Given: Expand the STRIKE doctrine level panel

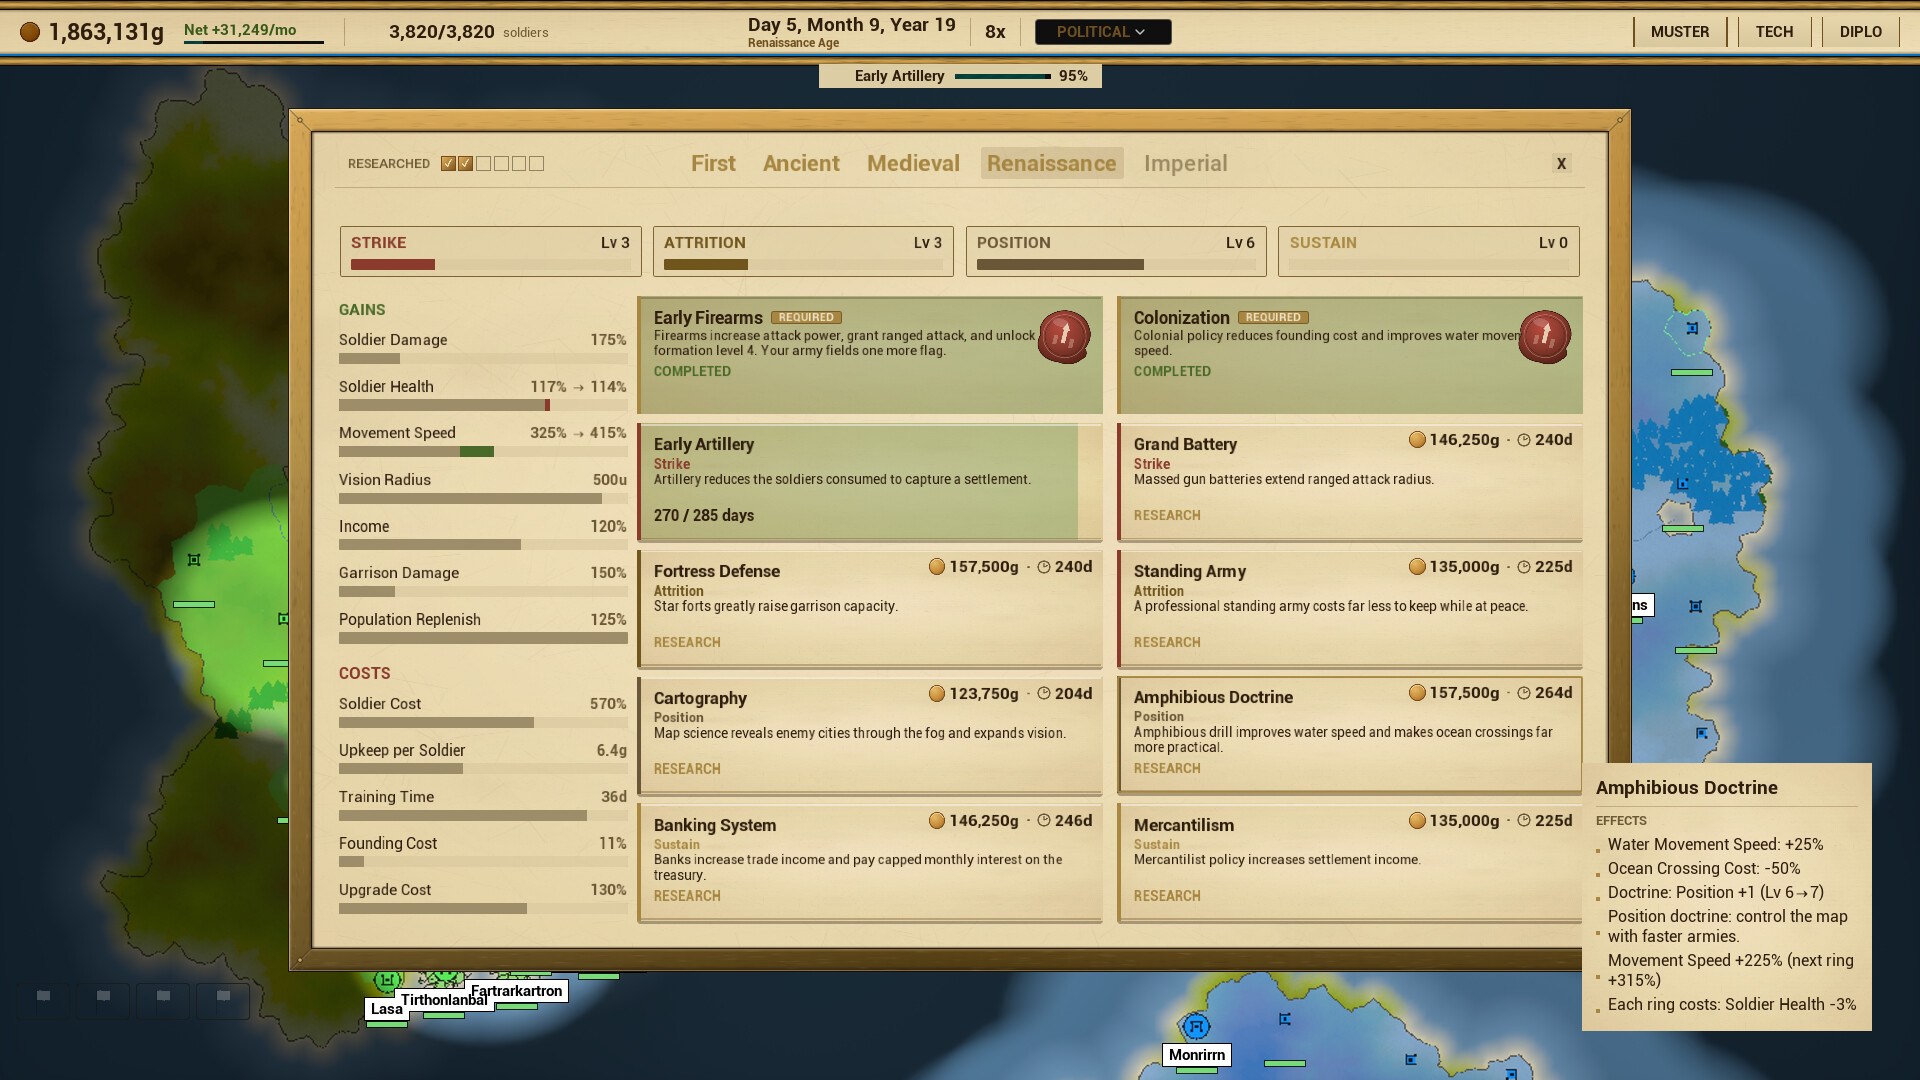Looking at the screenshot, I should [x=491, y=251].
